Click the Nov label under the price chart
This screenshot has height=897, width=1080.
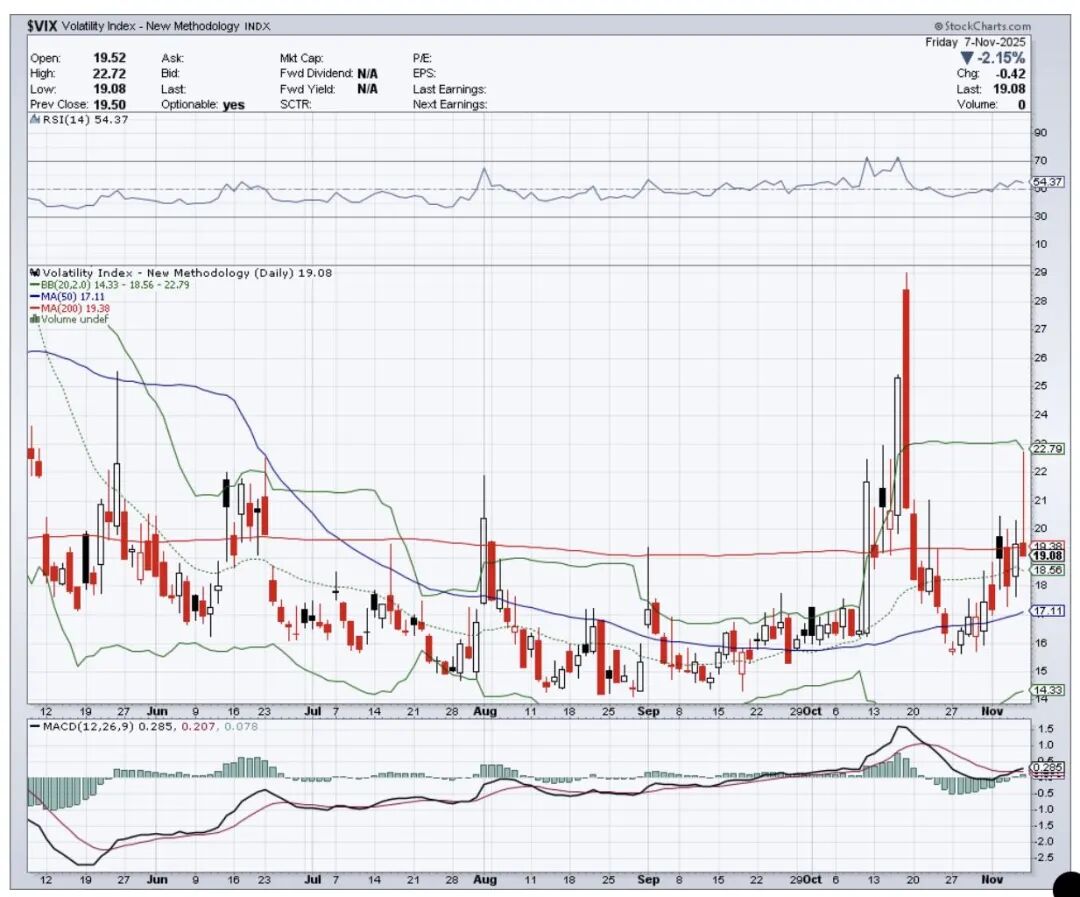click(x=992, y=711)
